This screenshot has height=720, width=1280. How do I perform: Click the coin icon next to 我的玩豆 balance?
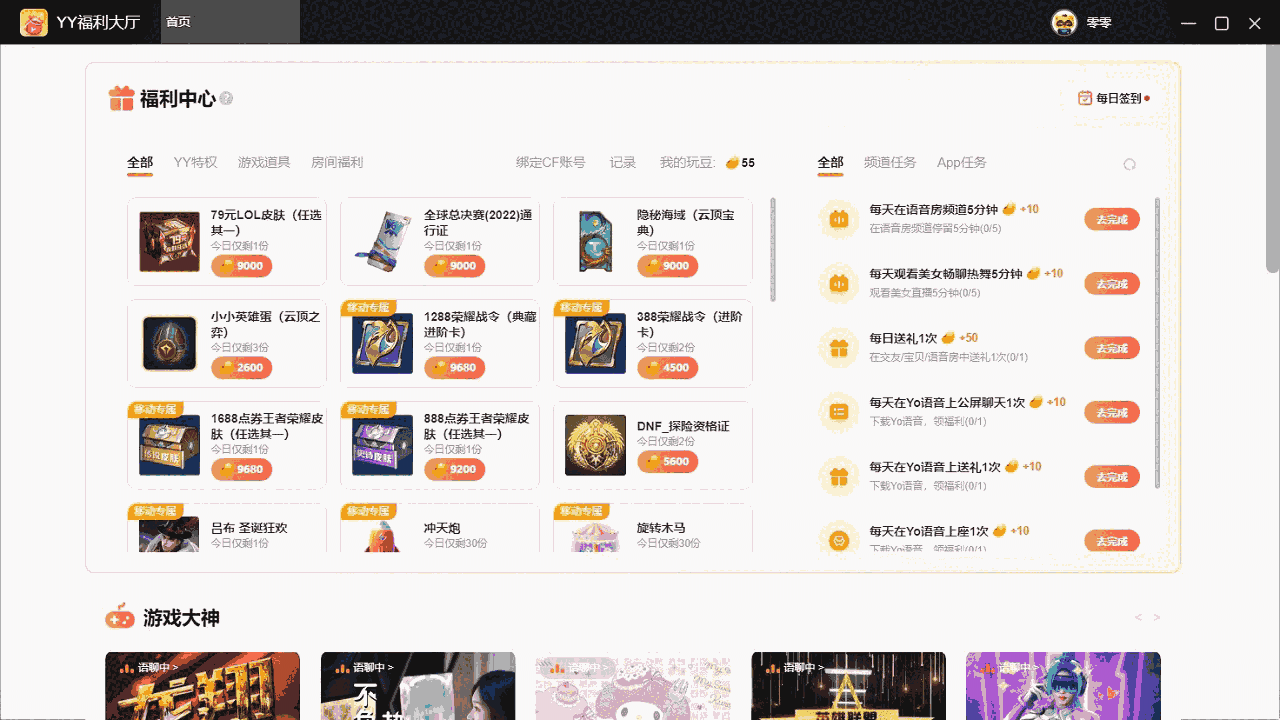[x=733, y=162]
